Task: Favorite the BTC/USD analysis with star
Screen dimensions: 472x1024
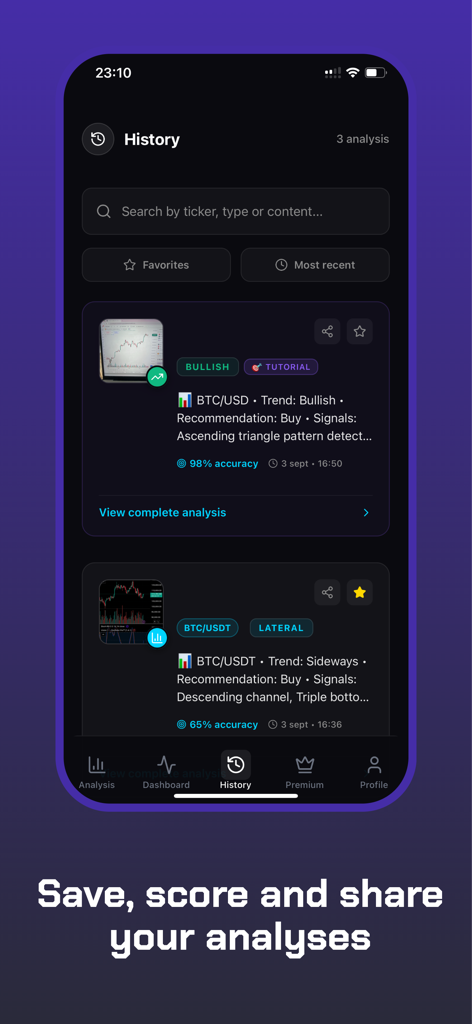Action: 360,331
